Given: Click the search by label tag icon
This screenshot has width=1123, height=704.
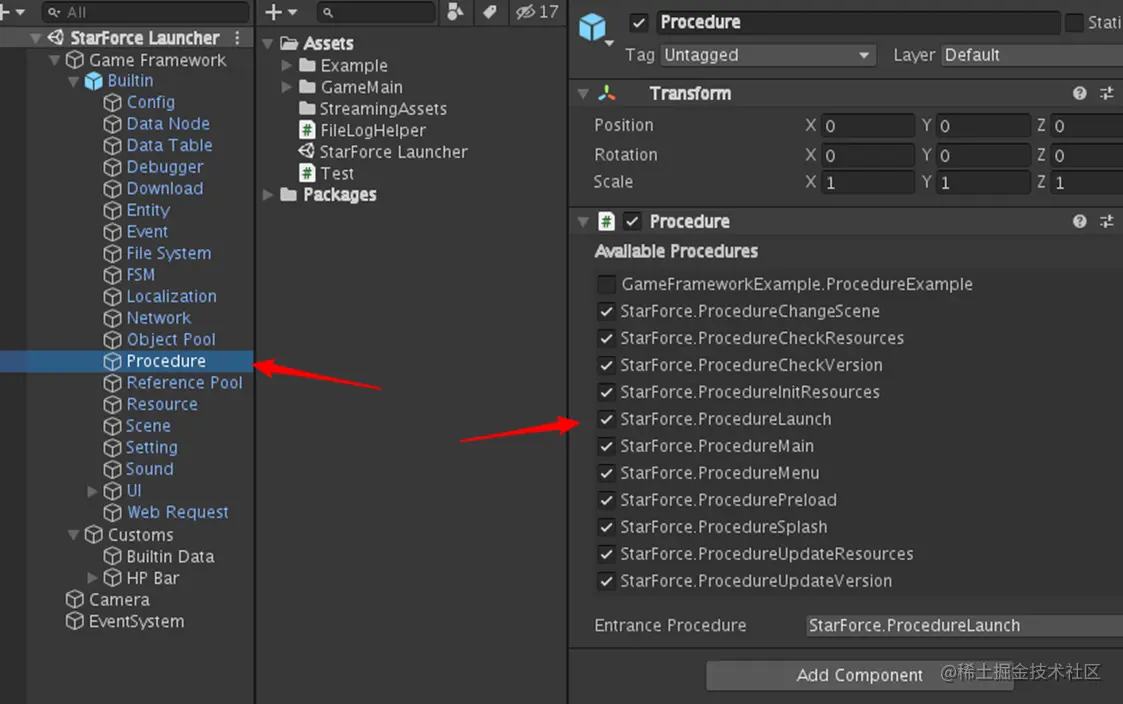Looking at the screenshot, I should pyautogui.click(x=490, y=11).
